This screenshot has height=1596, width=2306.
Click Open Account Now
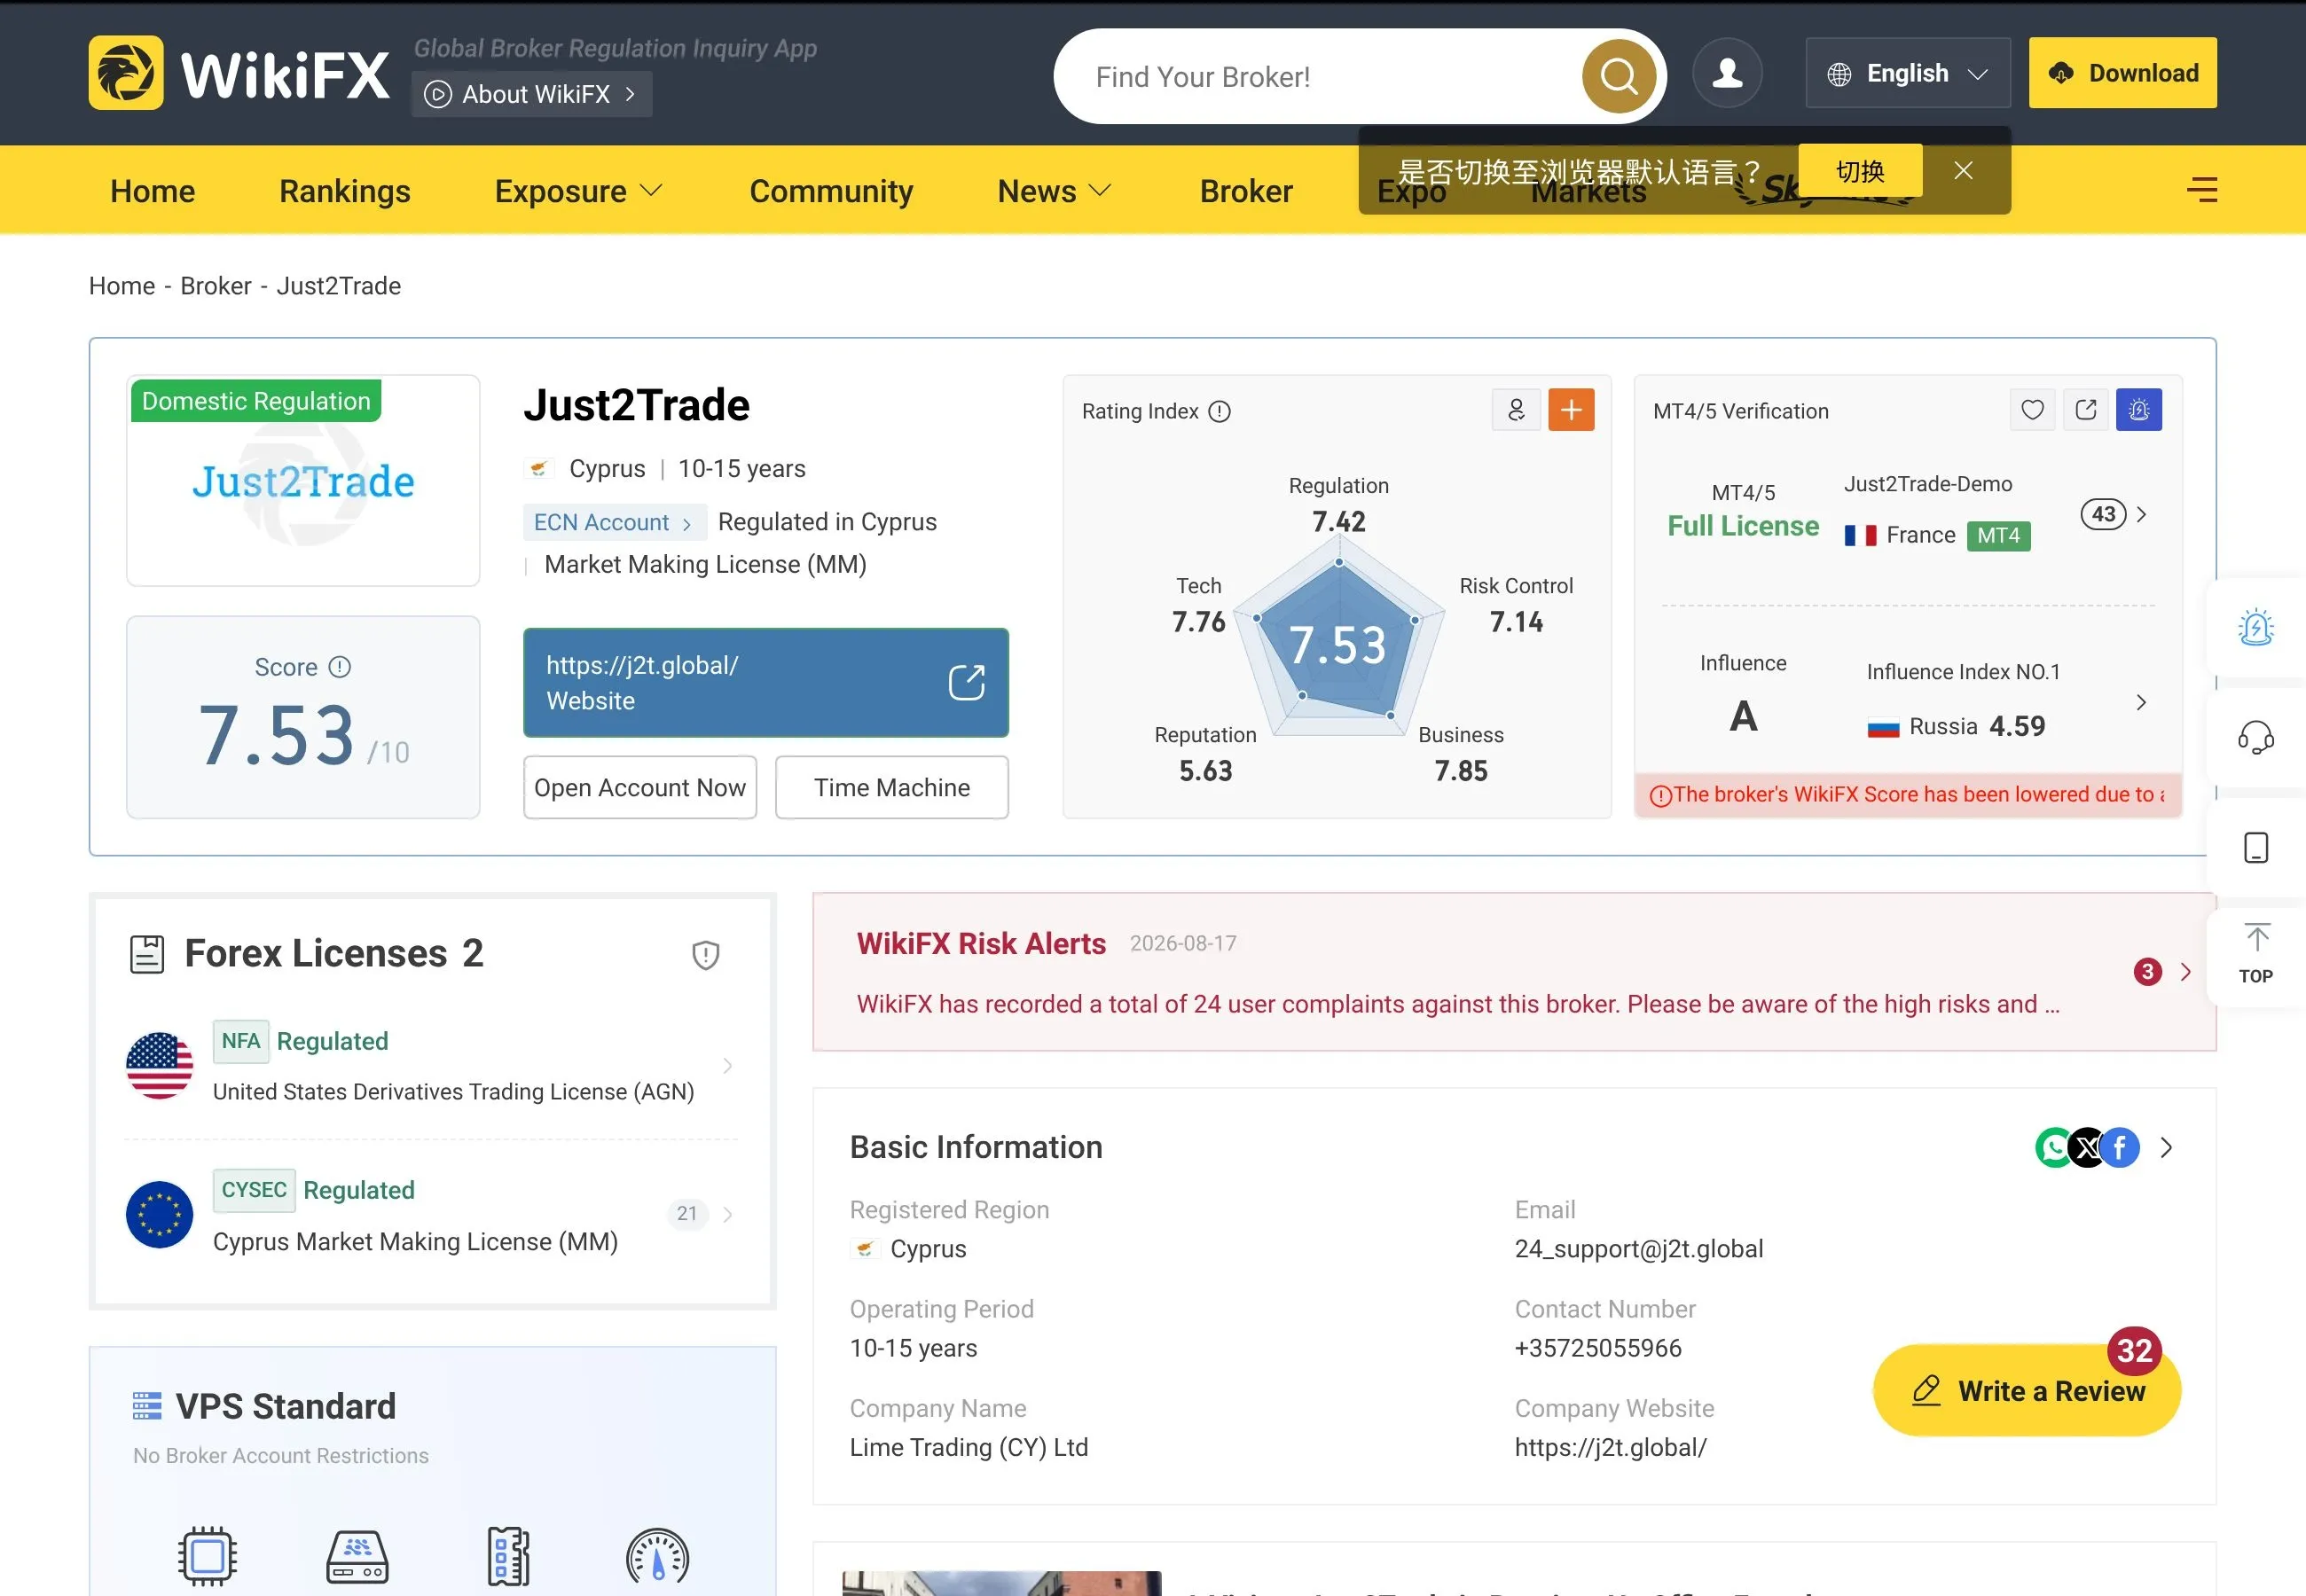(640, 788)
